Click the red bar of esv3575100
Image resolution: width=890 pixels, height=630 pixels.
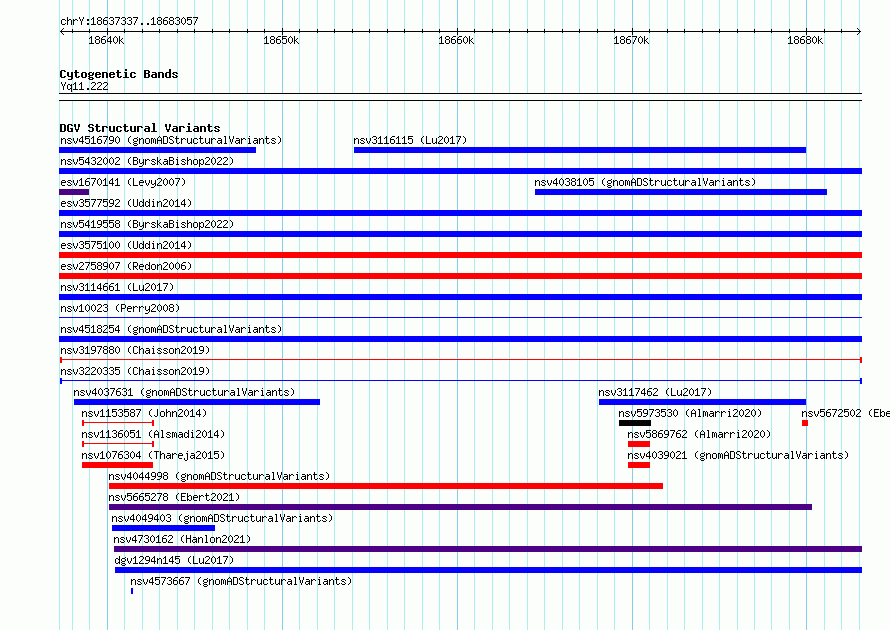coord(460,255)
